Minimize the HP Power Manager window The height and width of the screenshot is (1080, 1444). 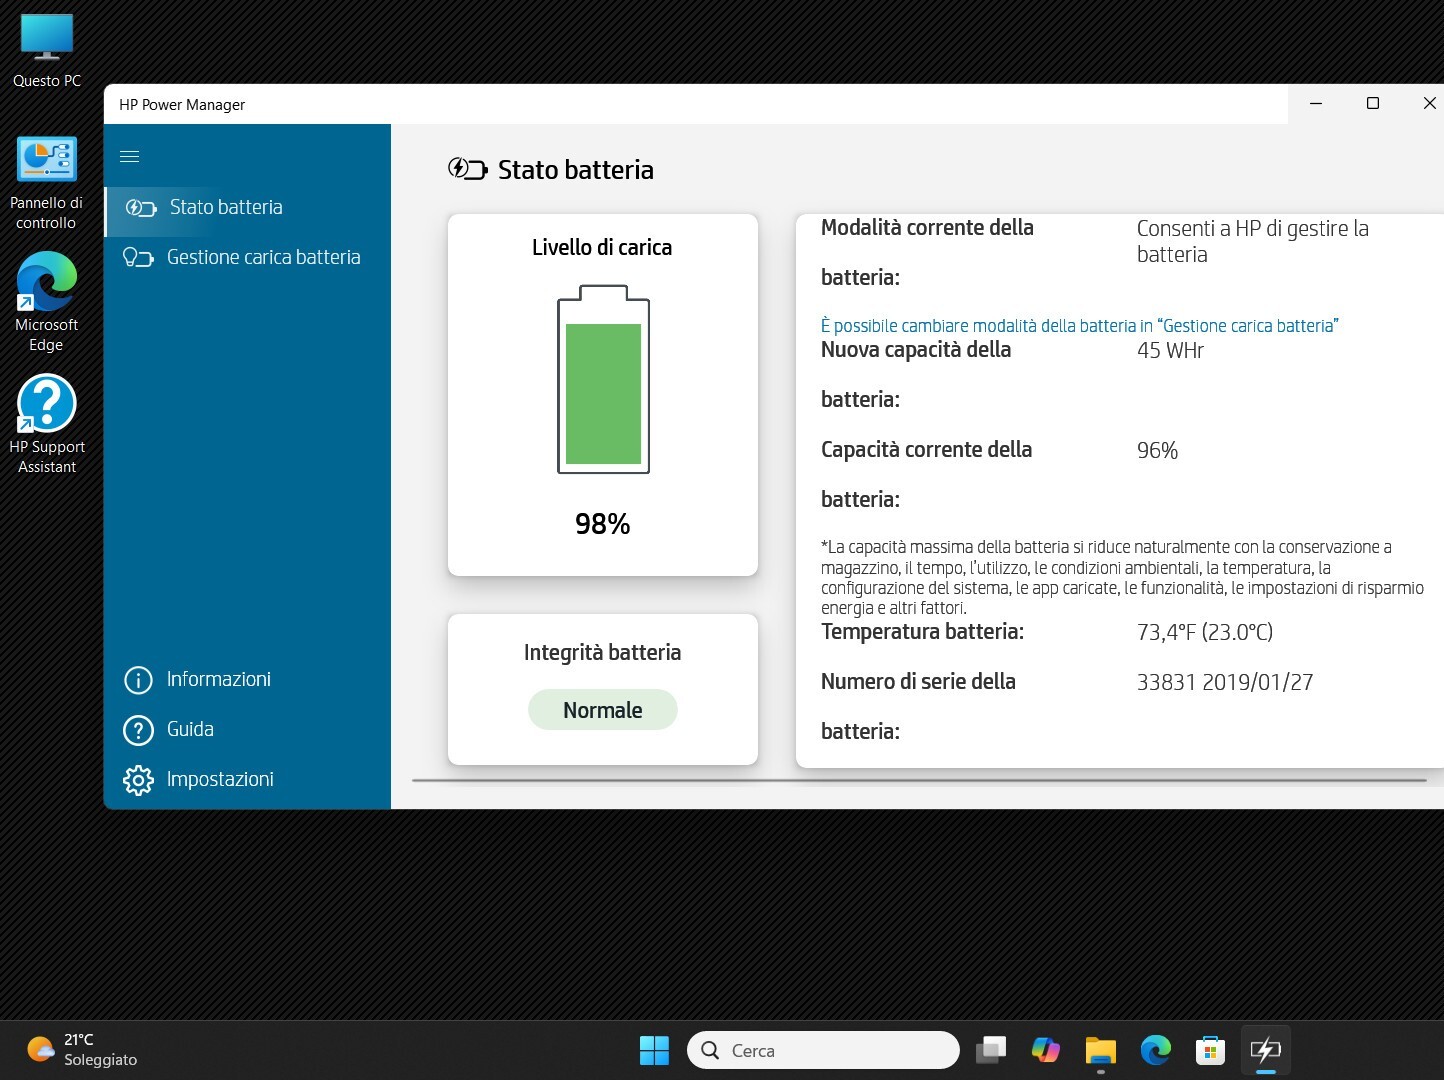[1316, 103]
